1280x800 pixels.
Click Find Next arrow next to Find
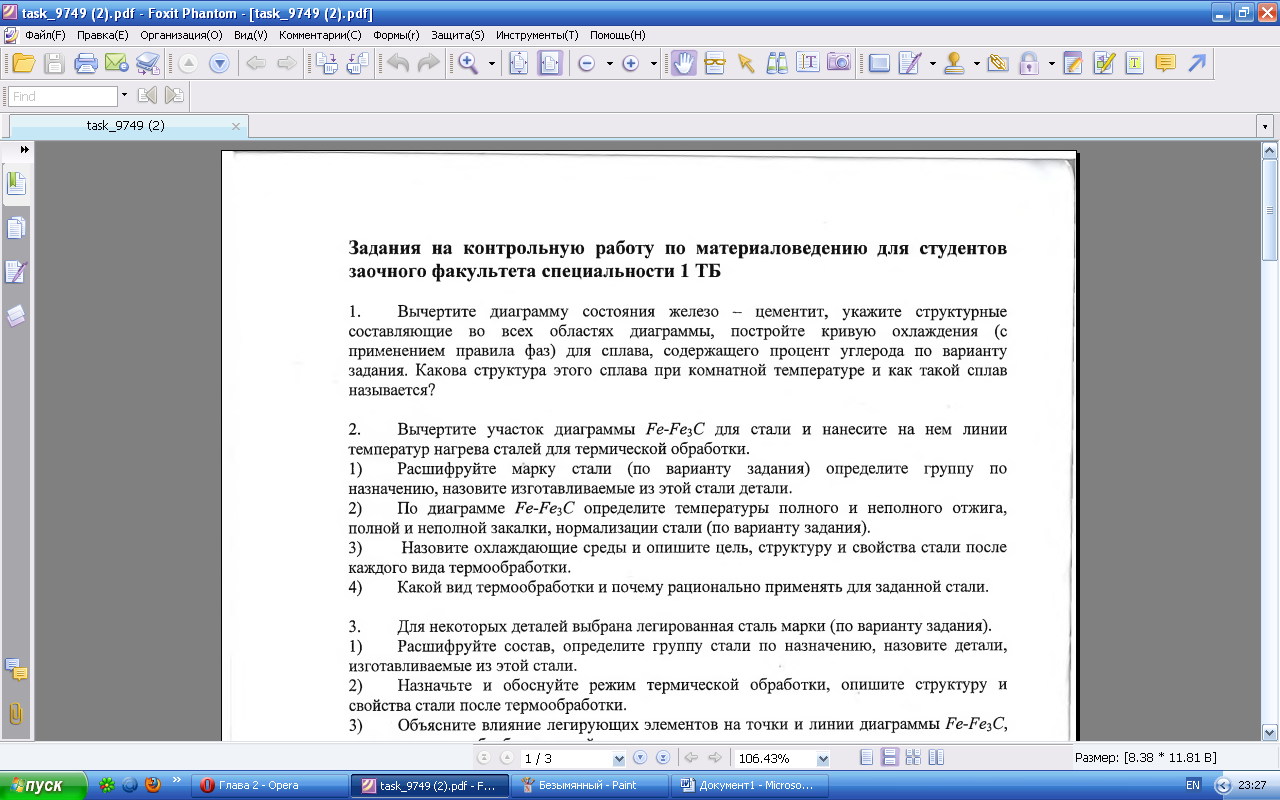point(174,96)
